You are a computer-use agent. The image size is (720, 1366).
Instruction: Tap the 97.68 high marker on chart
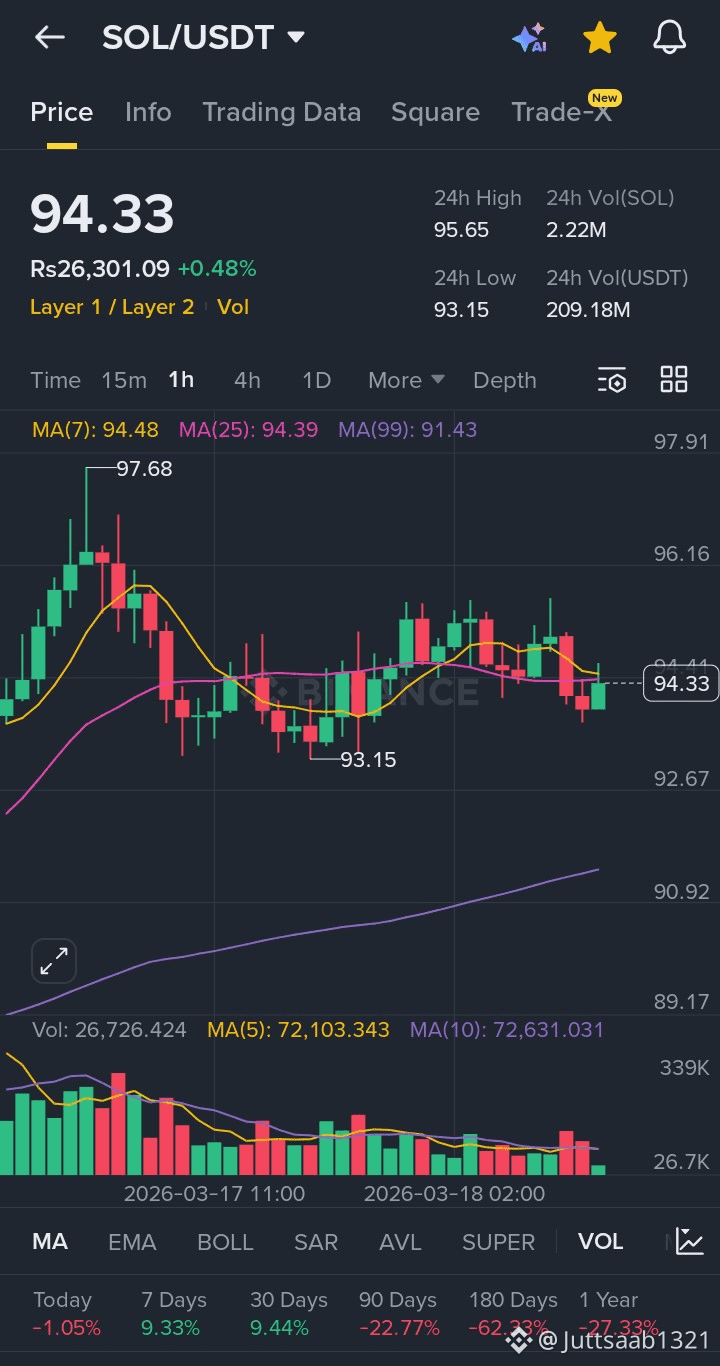(144, 468)
